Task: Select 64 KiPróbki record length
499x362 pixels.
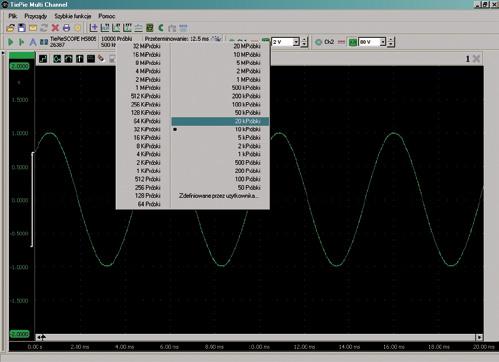Action: [x=143, y=121]
